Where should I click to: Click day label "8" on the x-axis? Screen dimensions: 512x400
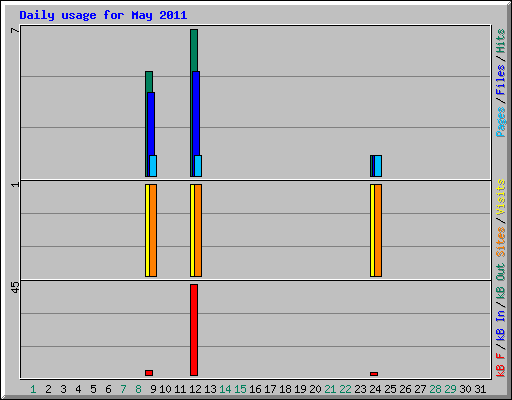[138, 389]
